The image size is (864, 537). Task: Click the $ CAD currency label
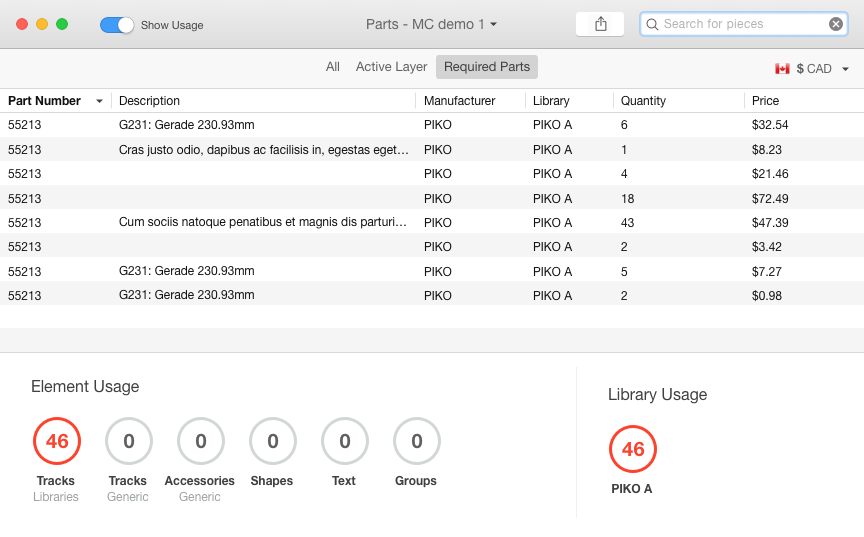pyautogui.click(x=814, y=69)
